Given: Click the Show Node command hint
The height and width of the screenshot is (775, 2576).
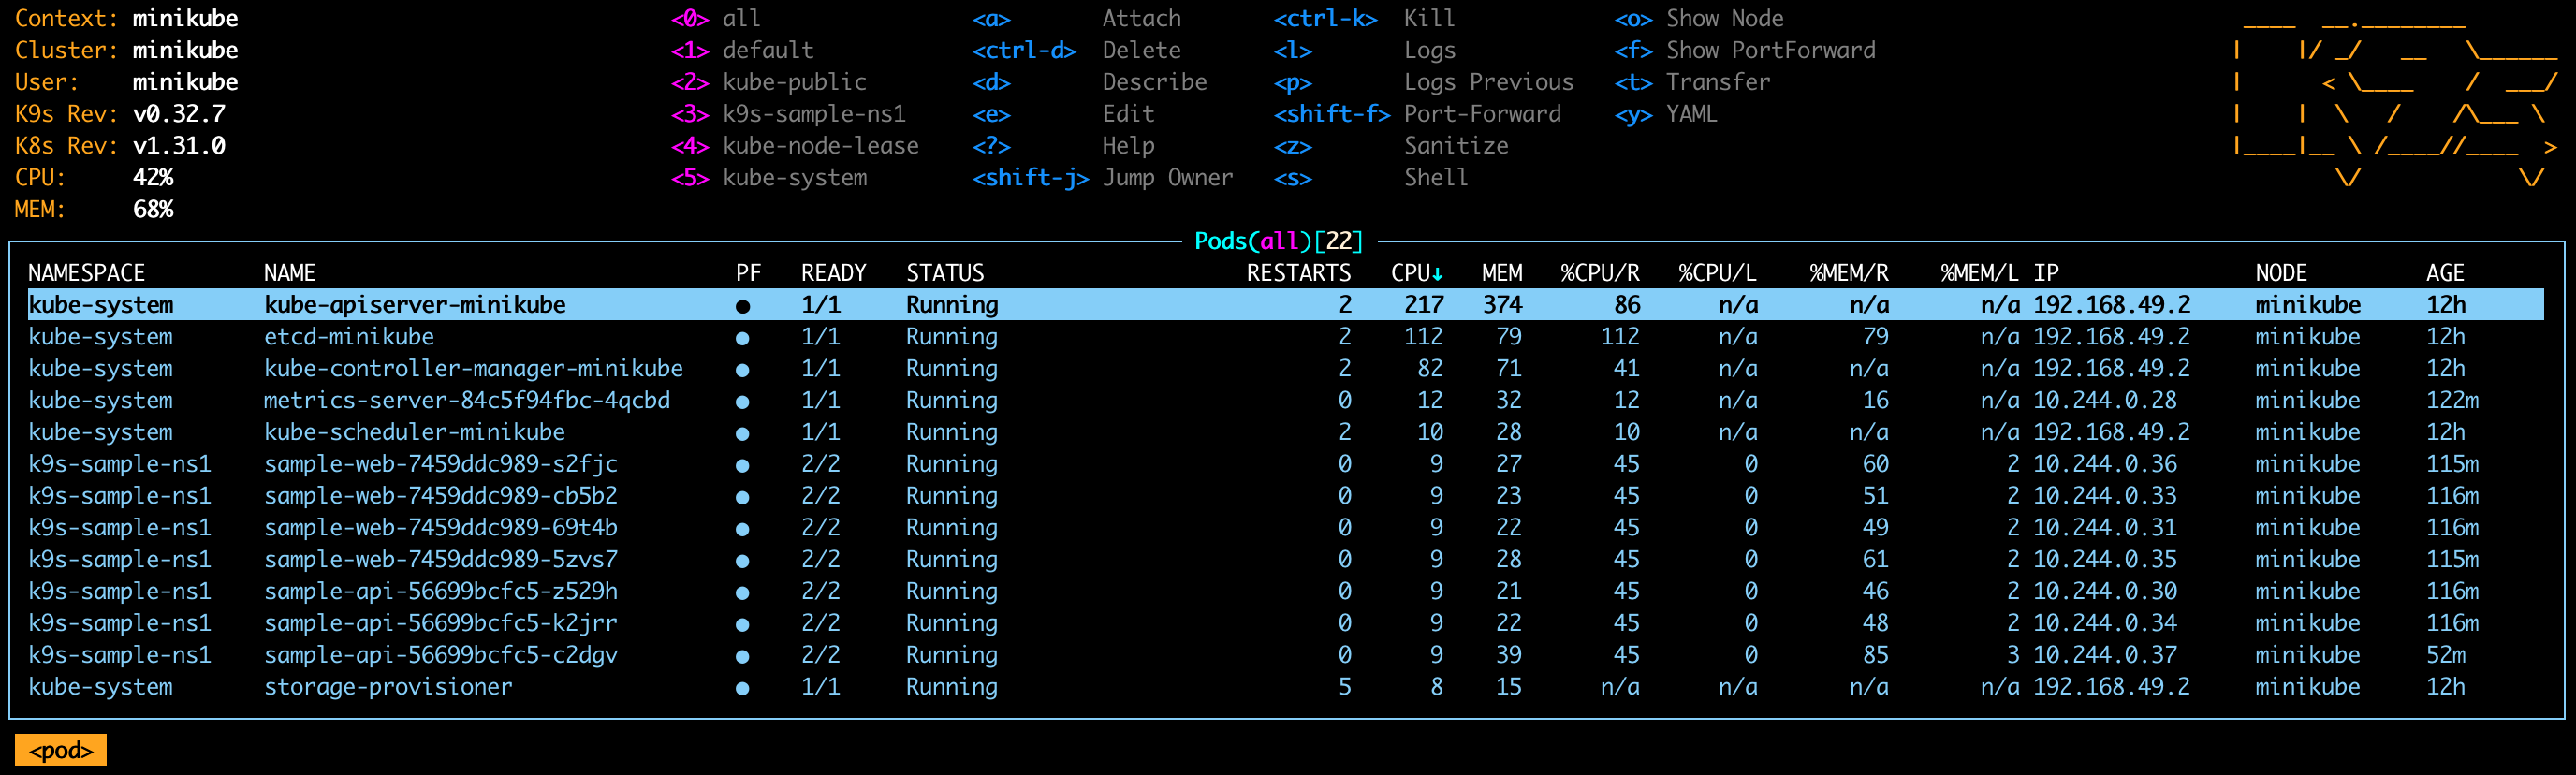Looking at the screenshot, I should click(1724, 19).
